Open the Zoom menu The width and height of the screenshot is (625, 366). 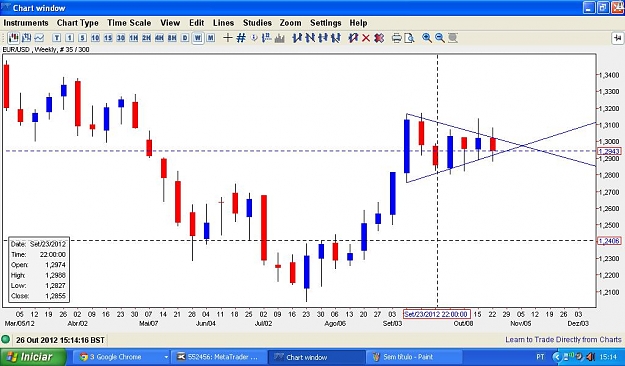[x=291, y=23]
